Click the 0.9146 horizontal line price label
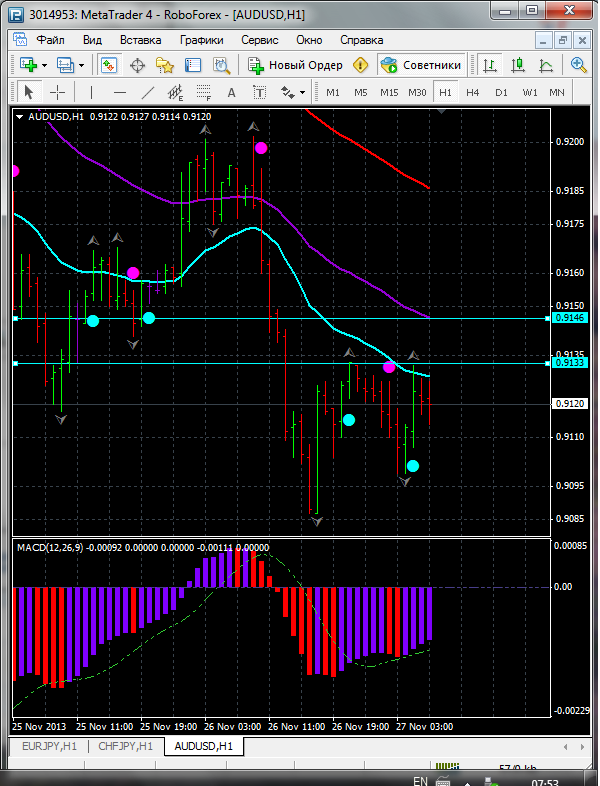The image size is (600, 786). pos(571,318)
